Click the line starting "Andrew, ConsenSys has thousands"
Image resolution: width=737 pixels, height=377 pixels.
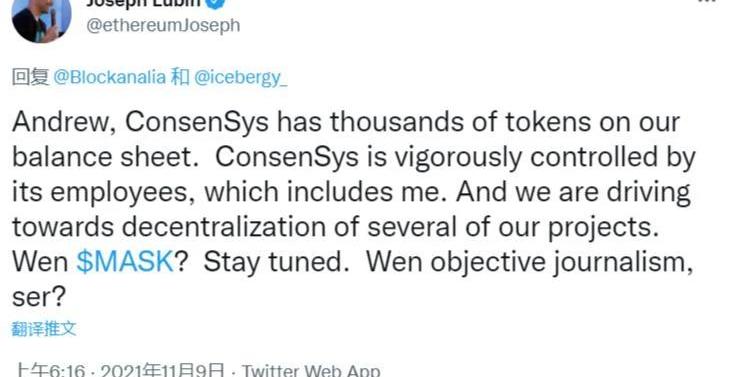345,122
